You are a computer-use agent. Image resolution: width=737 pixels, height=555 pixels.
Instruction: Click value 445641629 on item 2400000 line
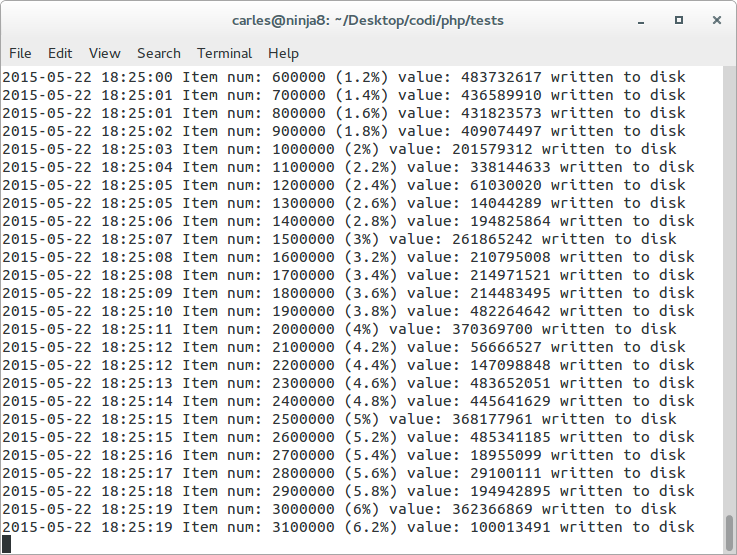[510, 401]
